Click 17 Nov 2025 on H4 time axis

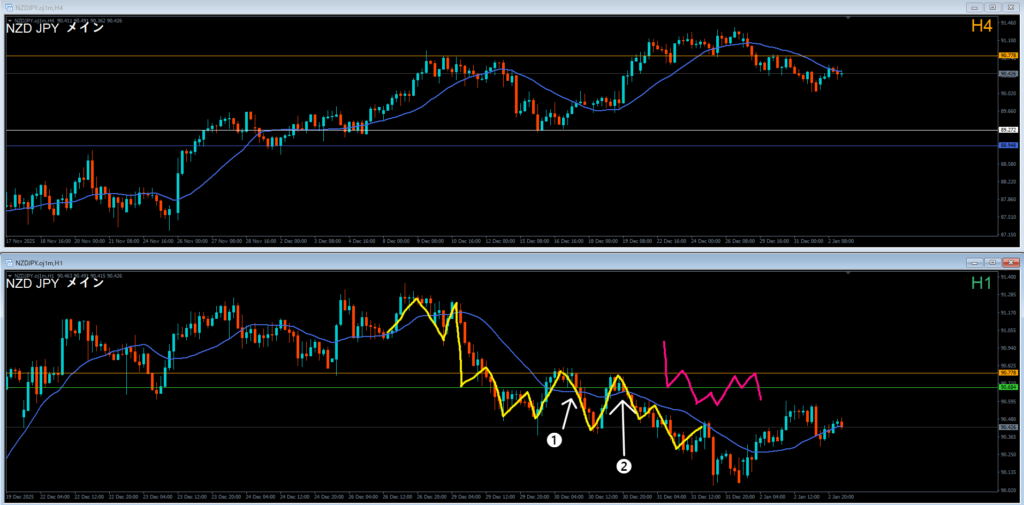18,241
